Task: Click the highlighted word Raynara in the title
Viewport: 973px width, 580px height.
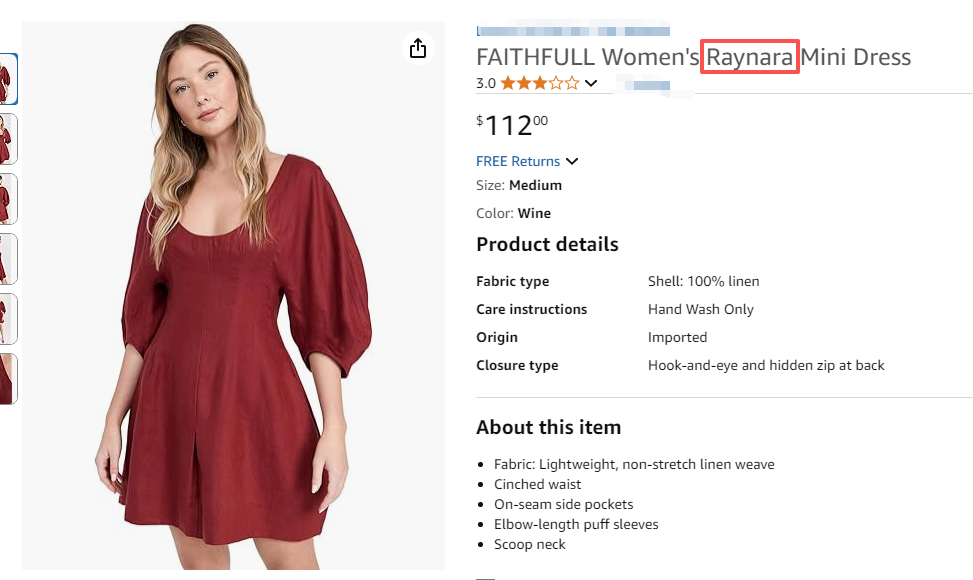Action: point(750,57)
